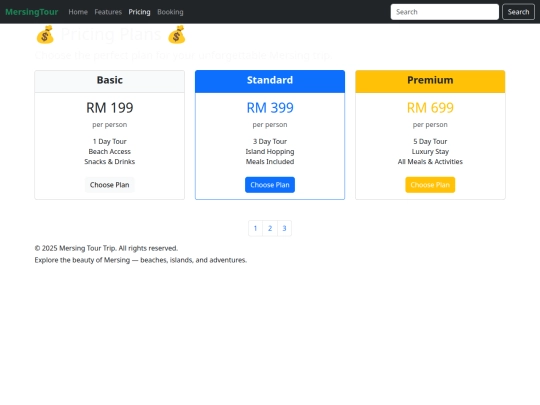
Task: Click the "Island Hopping" feature text
Action: [x=270, y=152]
